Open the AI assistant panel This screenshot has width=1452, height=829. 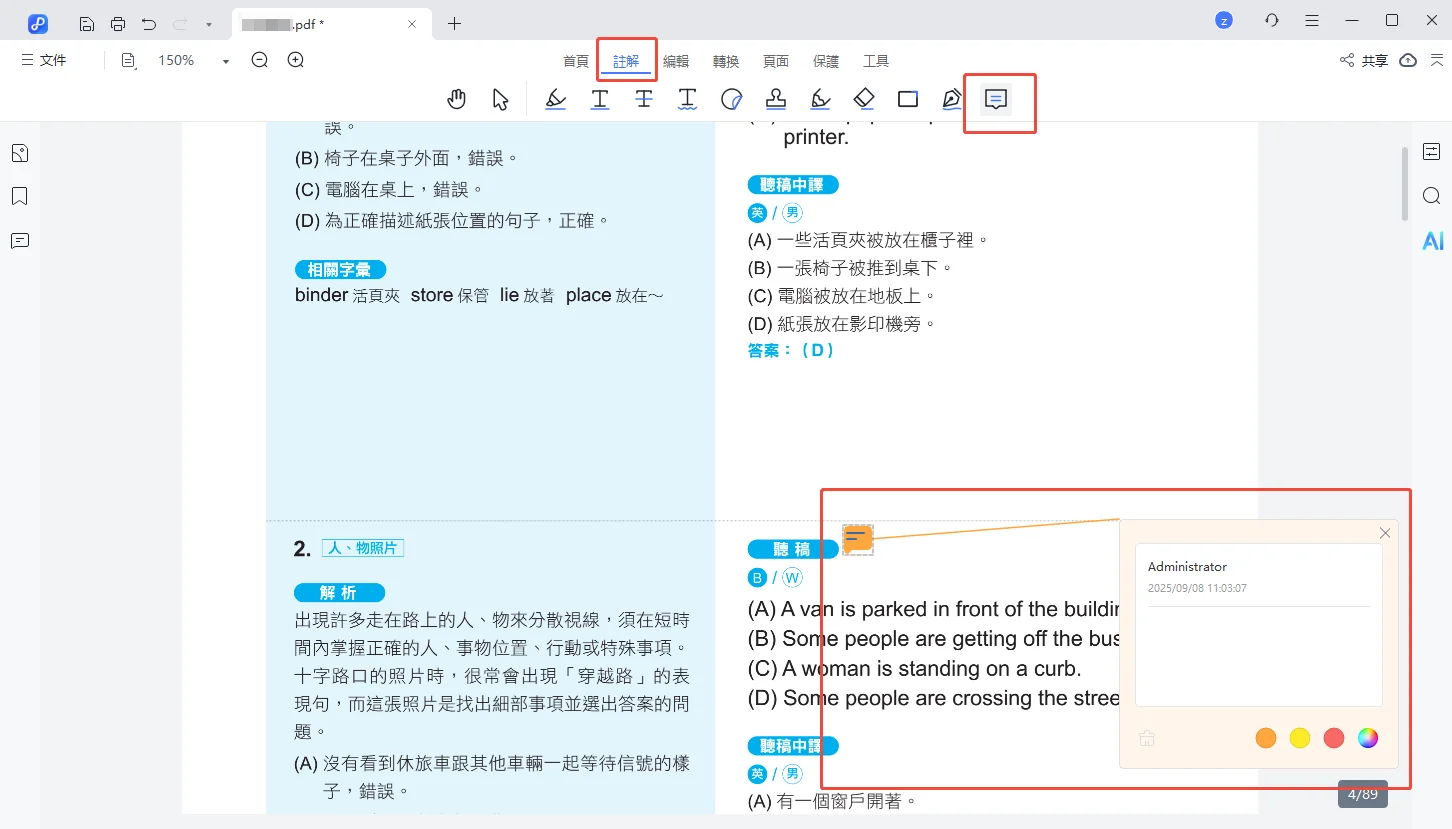pos(1431,240)
